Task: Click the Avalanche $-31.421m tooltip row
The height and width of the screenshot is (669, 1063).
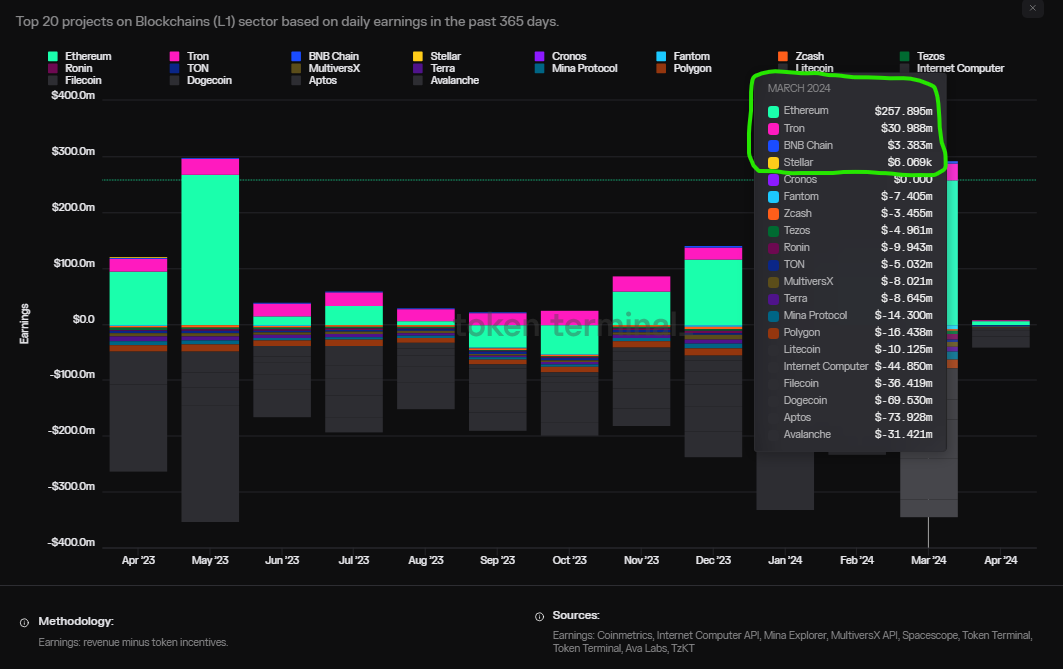Action: tap(850, 434)
